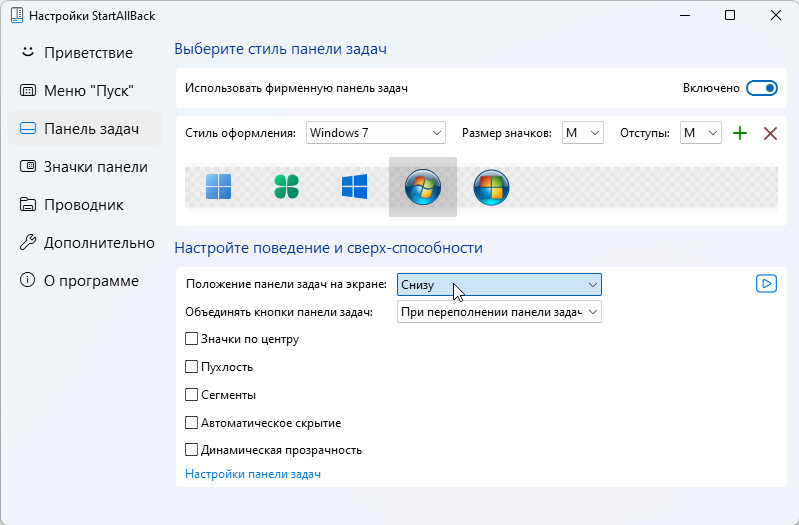
Task: Click the label Использовать фирменную панель задач
Action: click(296, 88)
